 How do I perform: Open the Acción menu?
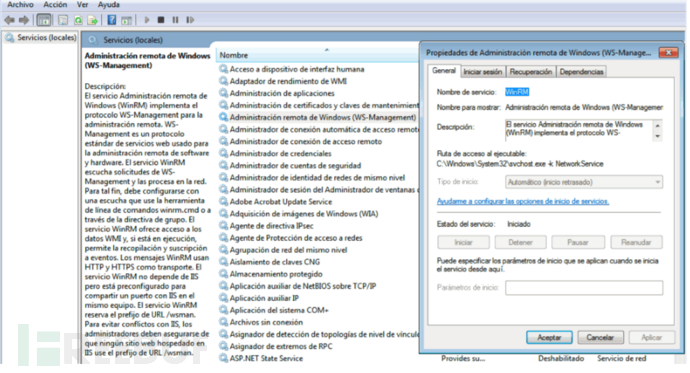55,5
